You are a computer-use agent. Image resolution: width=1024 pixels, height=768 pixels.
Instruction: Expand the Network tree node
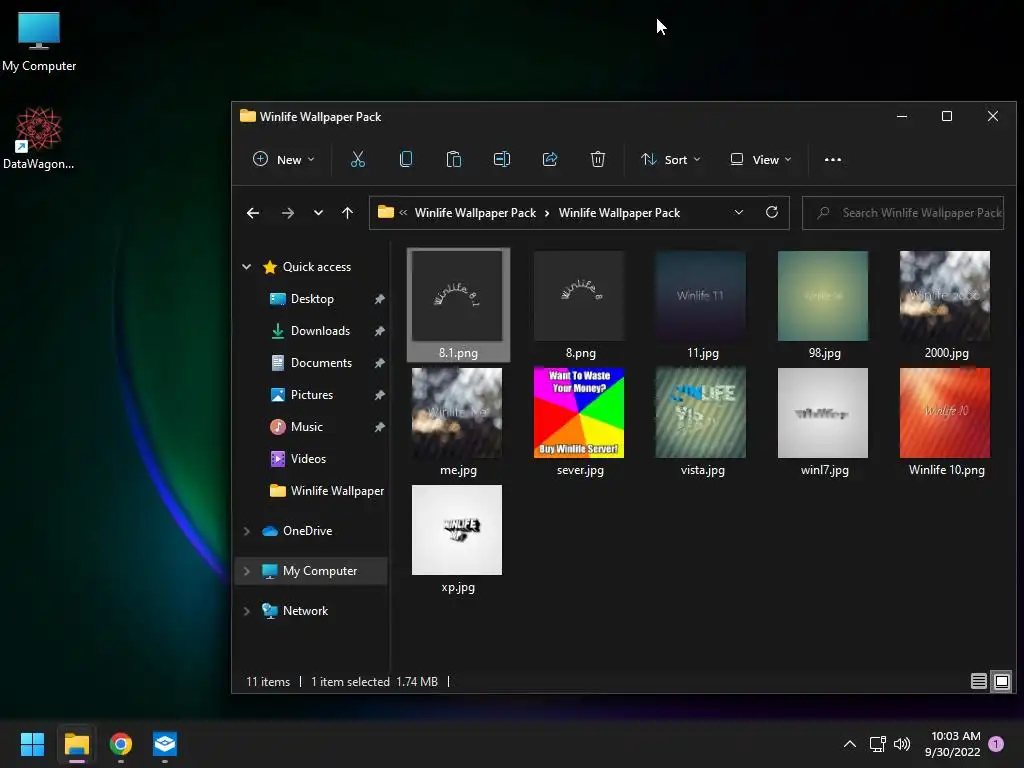(x=247, y=611)
